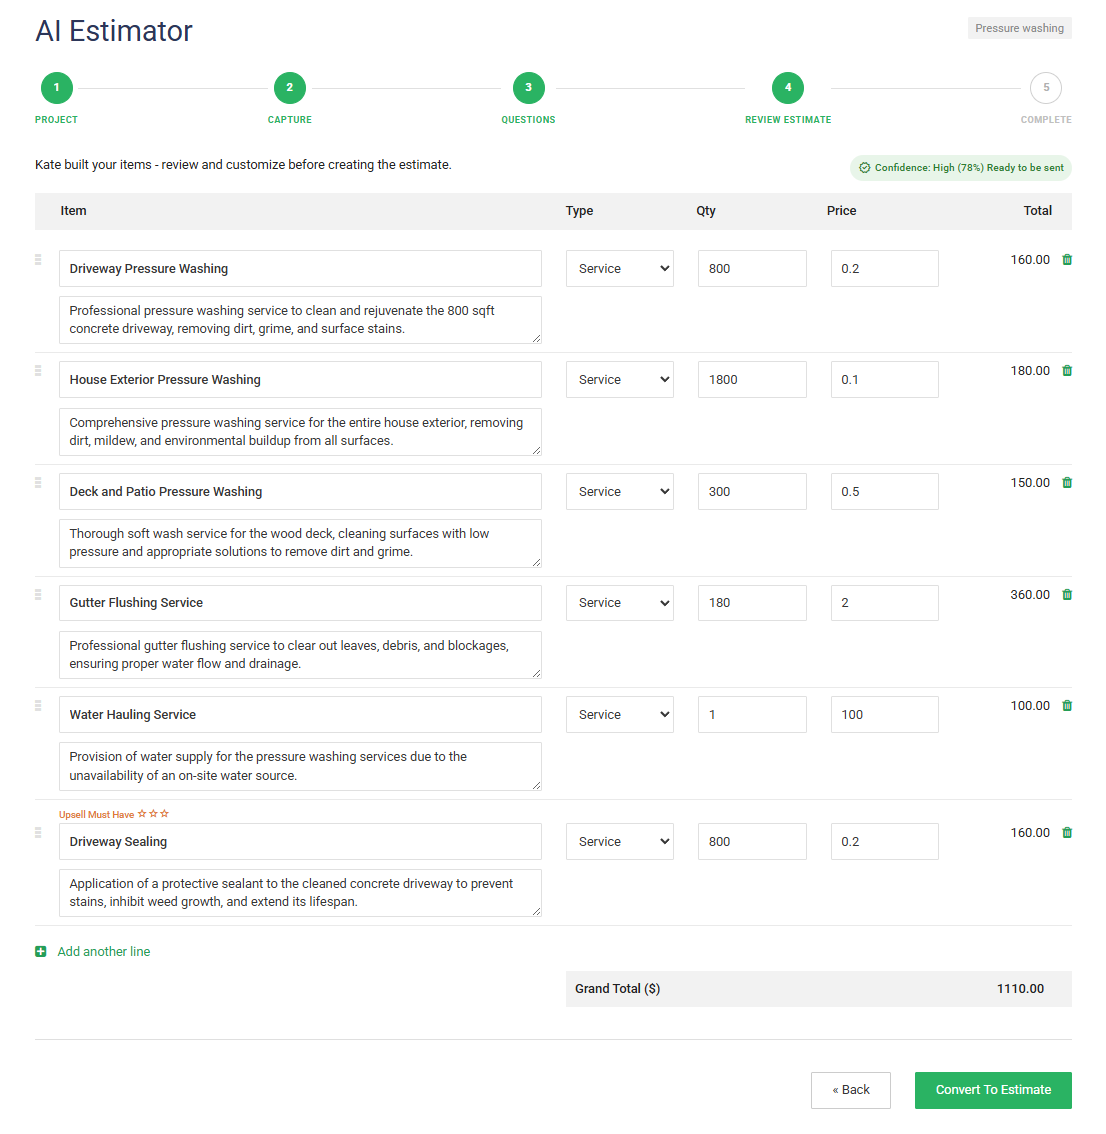Remove the Water Hauling Service line
Viewport: 1106px width, 1134px height.
pyautogui.click(x=1067, y=706)
